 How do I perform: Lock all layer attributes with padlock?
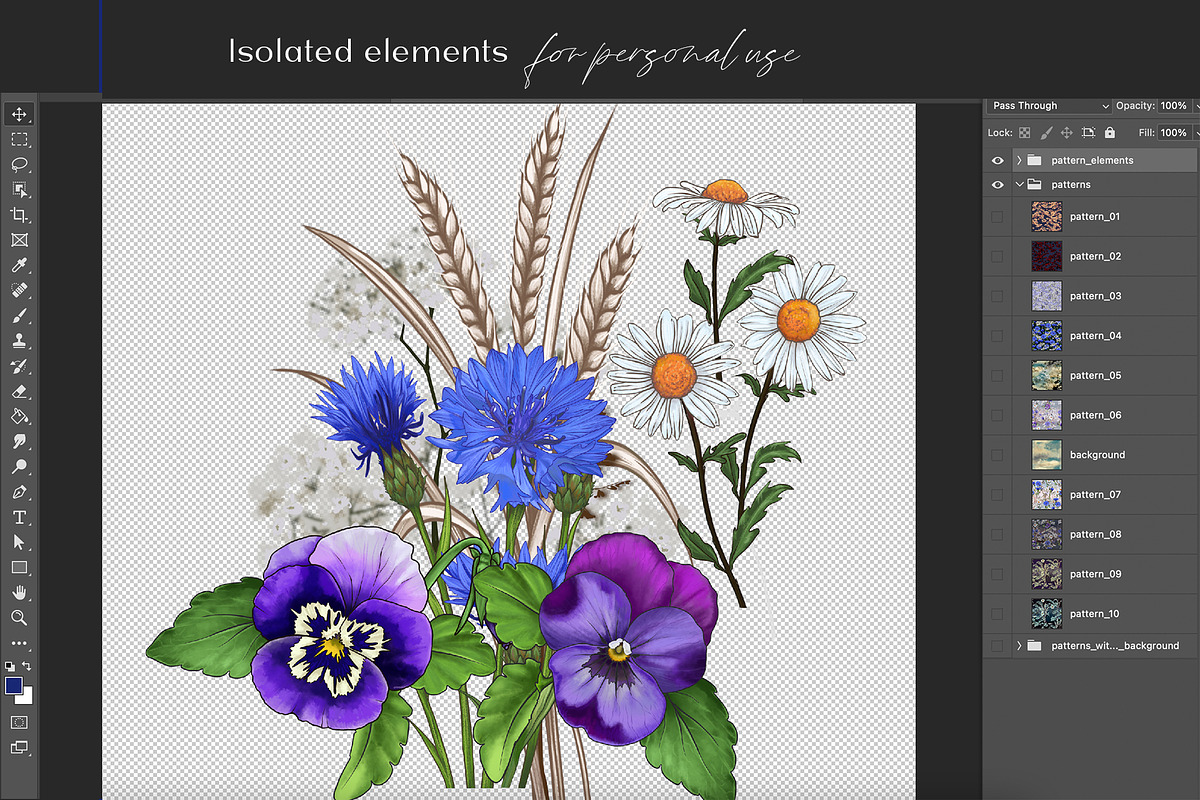(x=1109, y=132)
